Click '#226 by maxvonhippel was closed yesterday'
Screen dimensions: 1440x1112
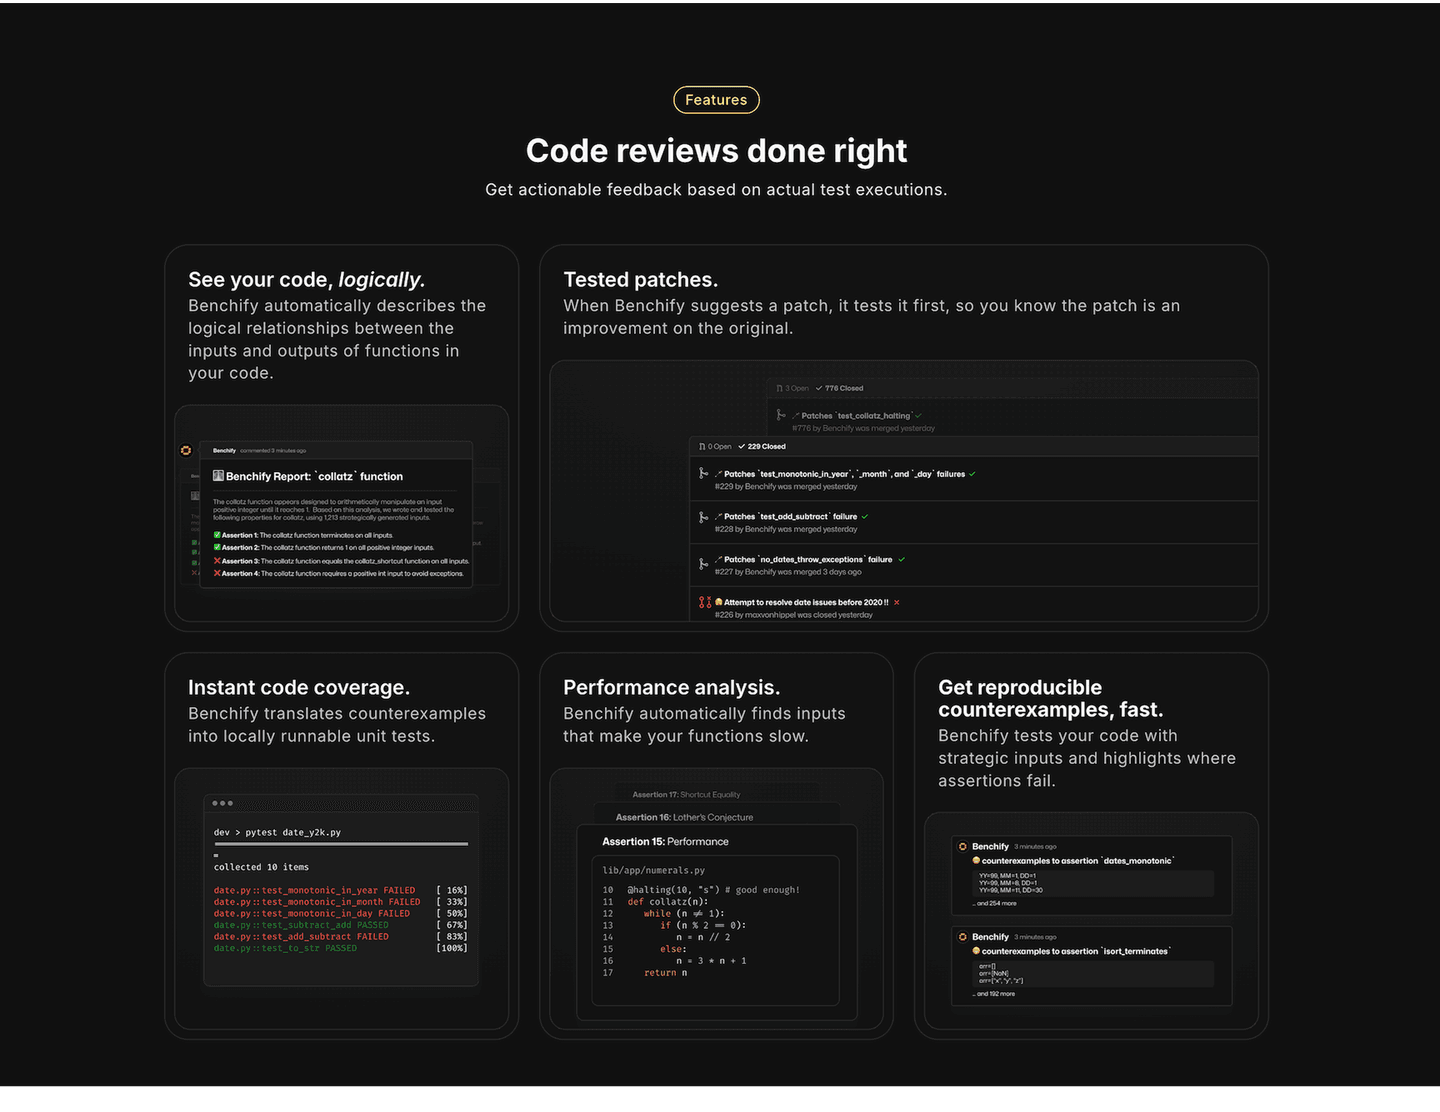tap(794, 615)
